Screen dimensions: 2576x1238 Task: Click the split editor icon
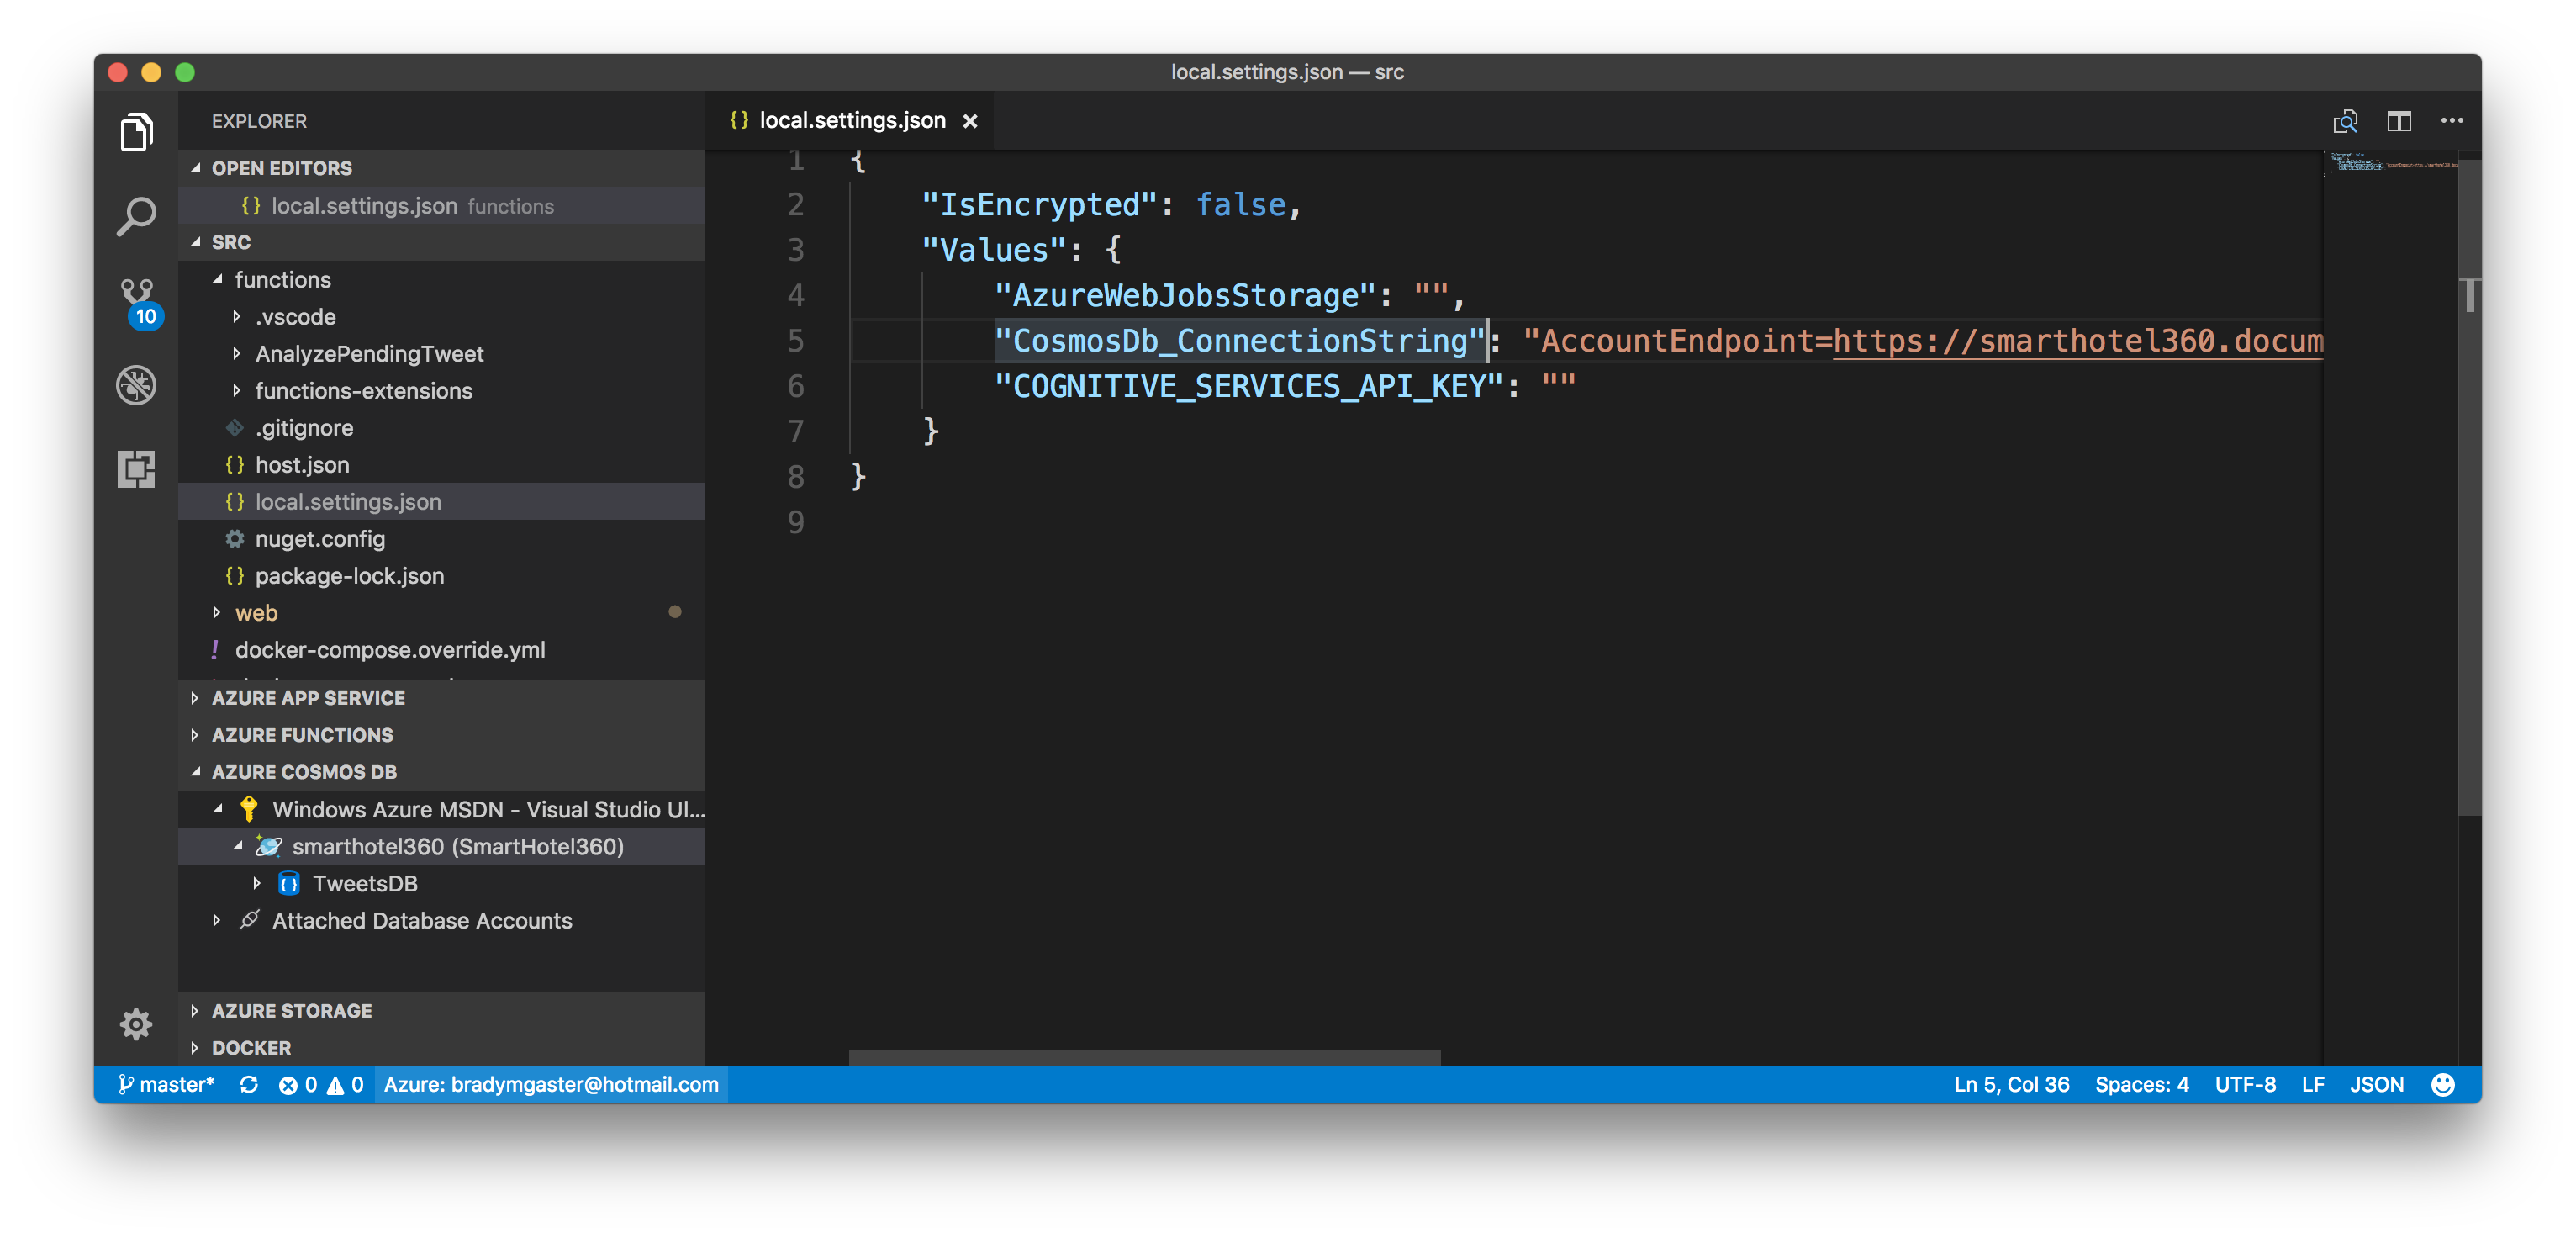[2399, 121]
